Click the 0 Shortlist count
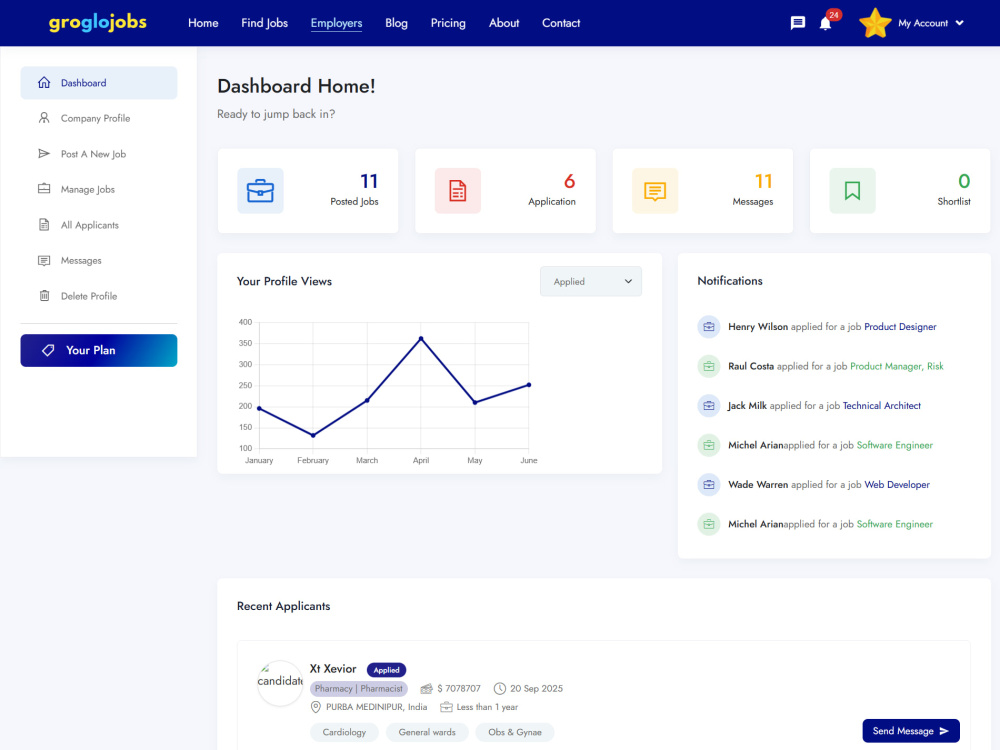Screen dimensions: 1000x750 click(964, 182)
